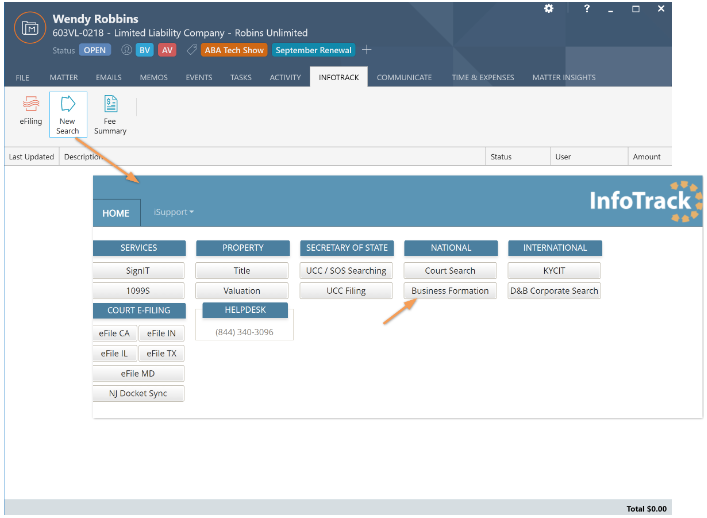
Task: Open the eFiling tool
Action: [31, 111]
